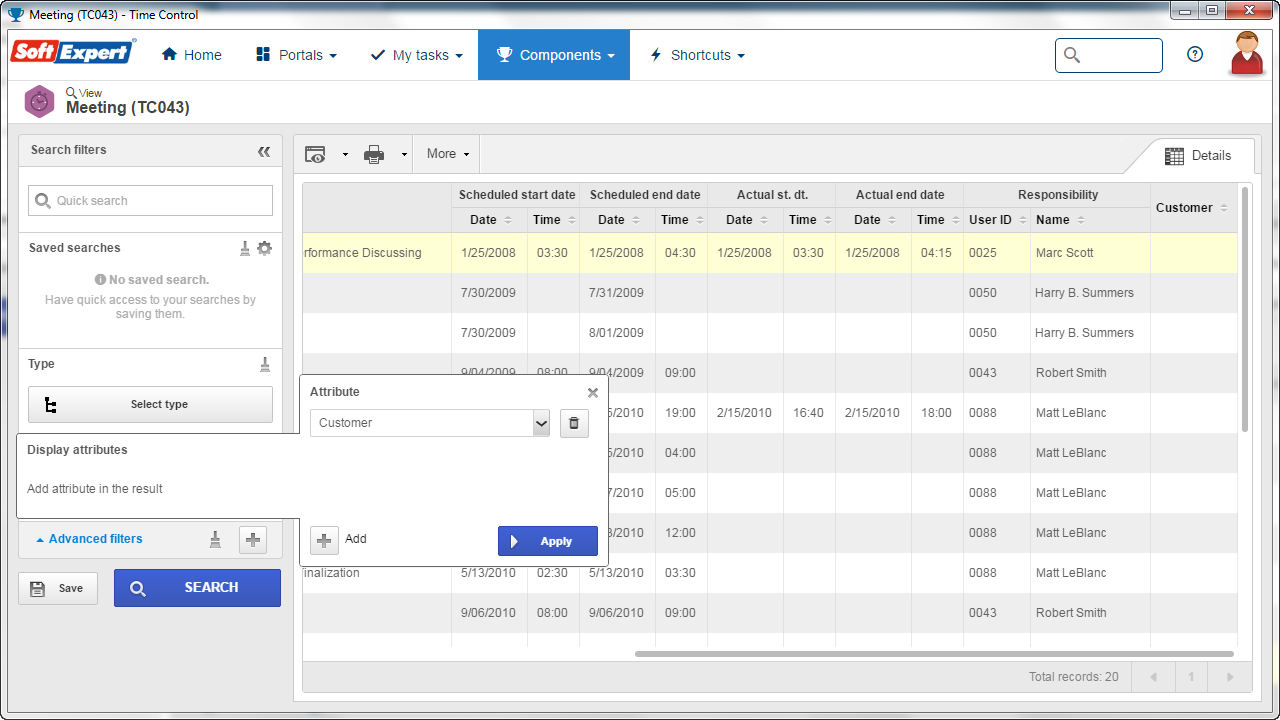Open the Components menu
1280x720 pixels.
point(554,55)
